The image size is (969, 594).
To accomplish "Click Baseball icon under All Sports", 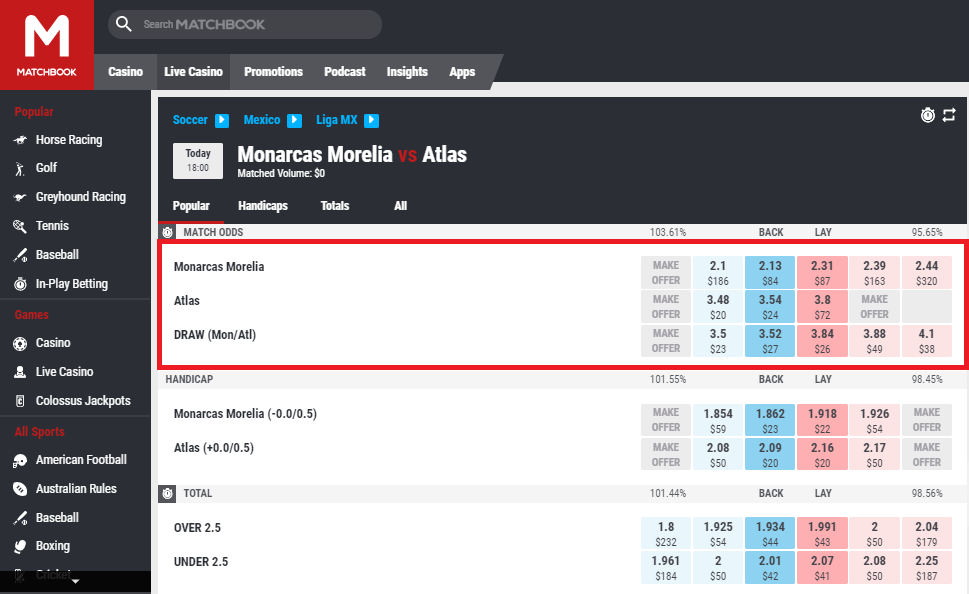I will click(20, 518).
